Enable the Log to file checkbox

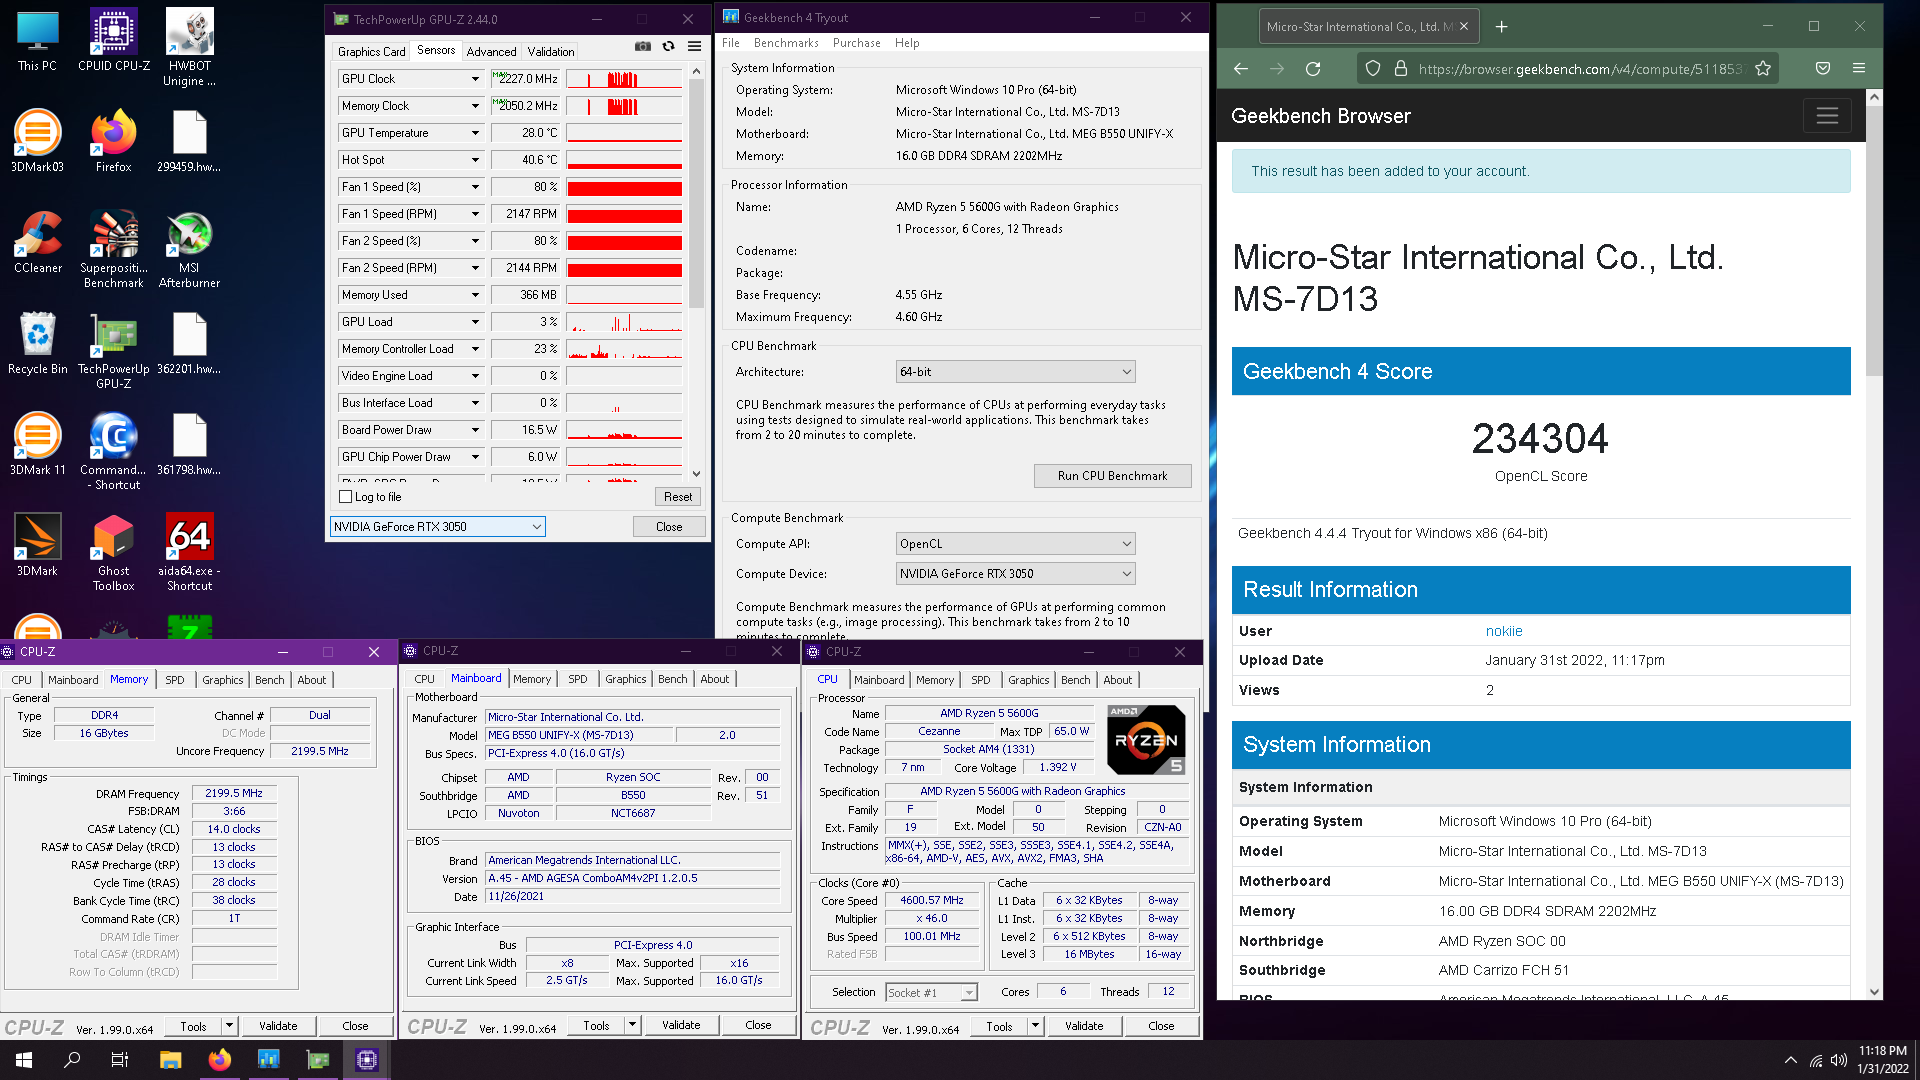point(346,497)
